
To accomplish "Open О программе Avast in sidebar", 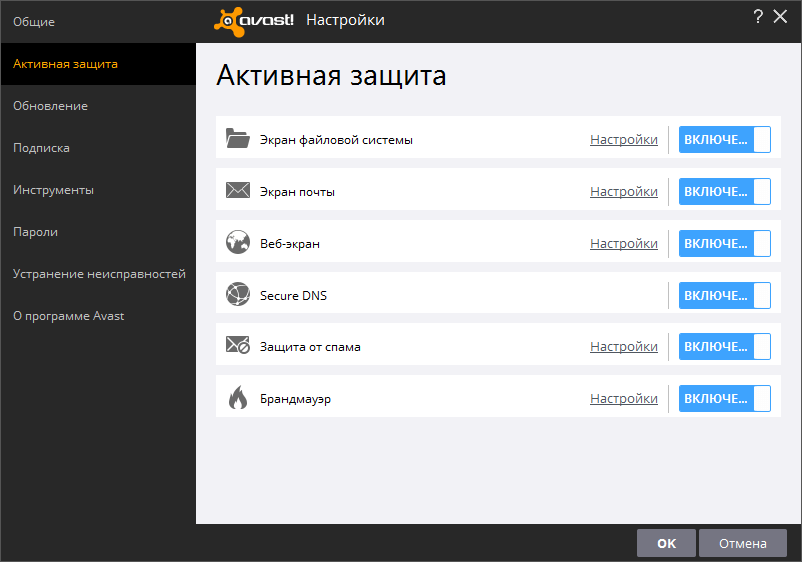I will click(x=98, y=316).
